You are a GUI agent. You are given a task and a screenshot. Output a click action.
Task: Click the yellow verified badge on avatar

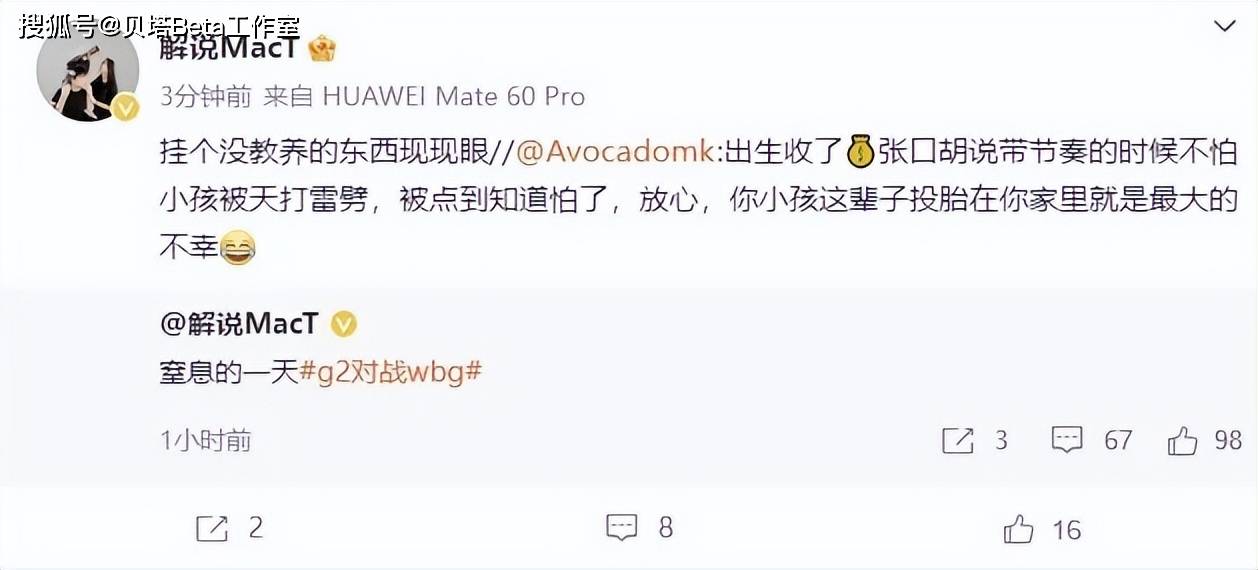[126, 108]
